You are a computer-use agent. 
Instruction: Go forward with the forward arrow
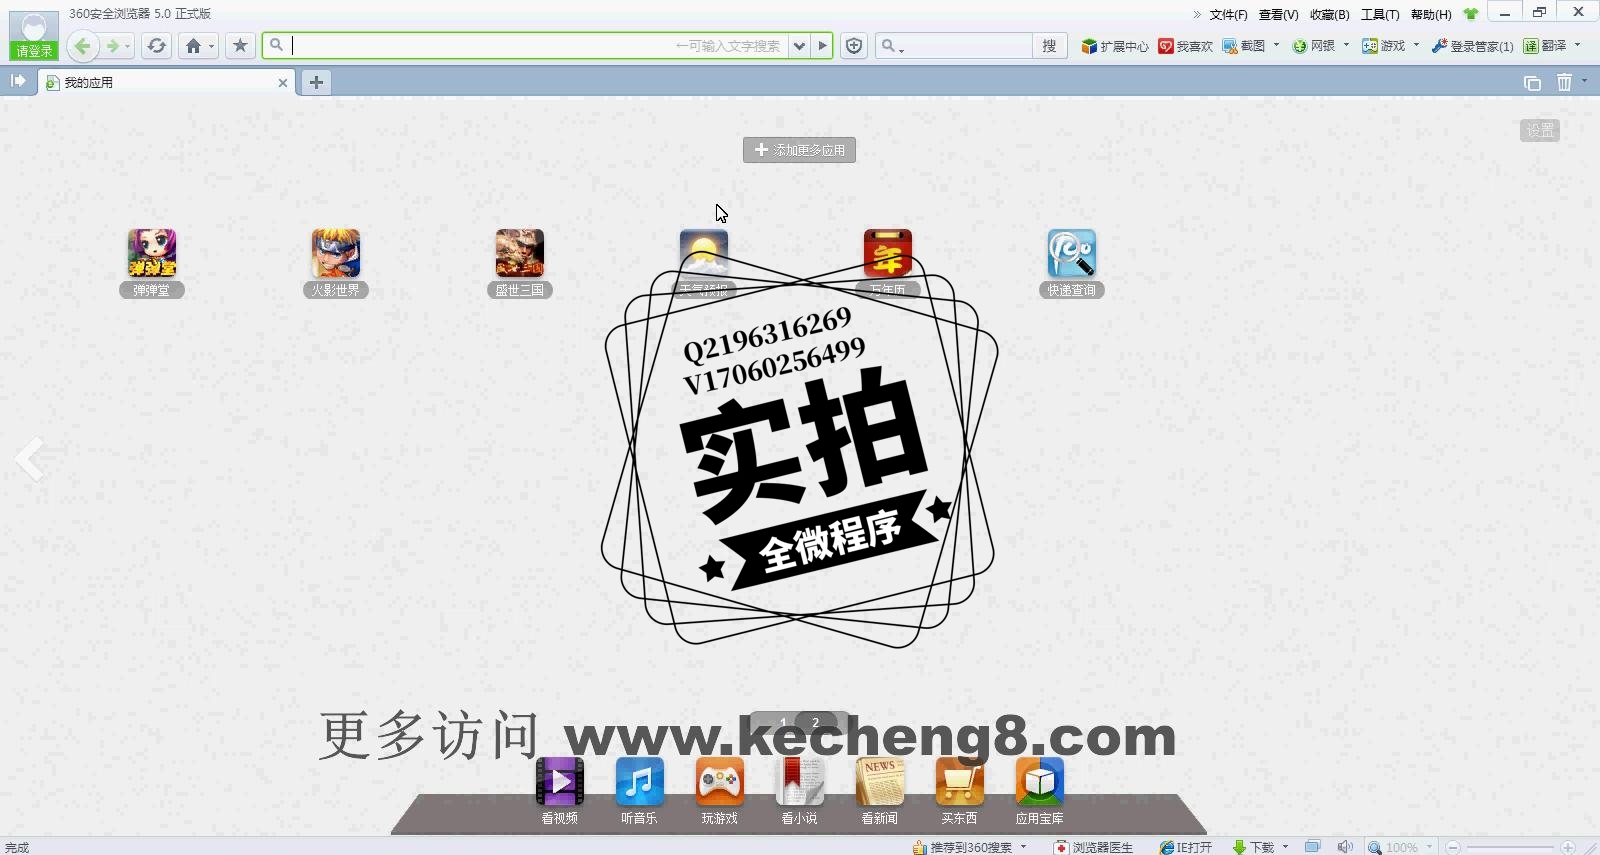click(113, 46)
